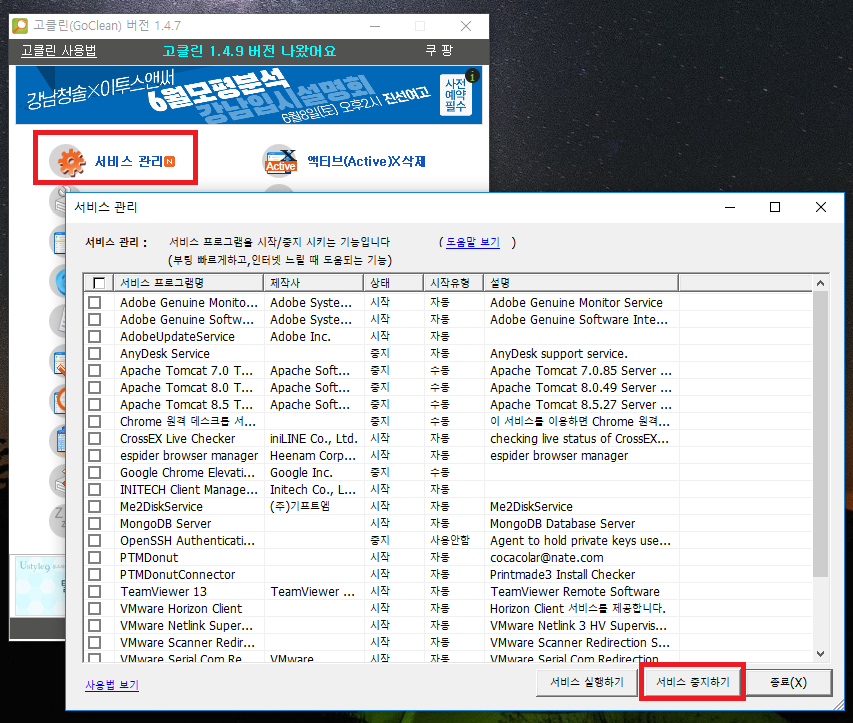Click the 액티브(Active)X삭제 label
Image resolution: width=853 pixels, height=723 pixels.
coord(366,162)
